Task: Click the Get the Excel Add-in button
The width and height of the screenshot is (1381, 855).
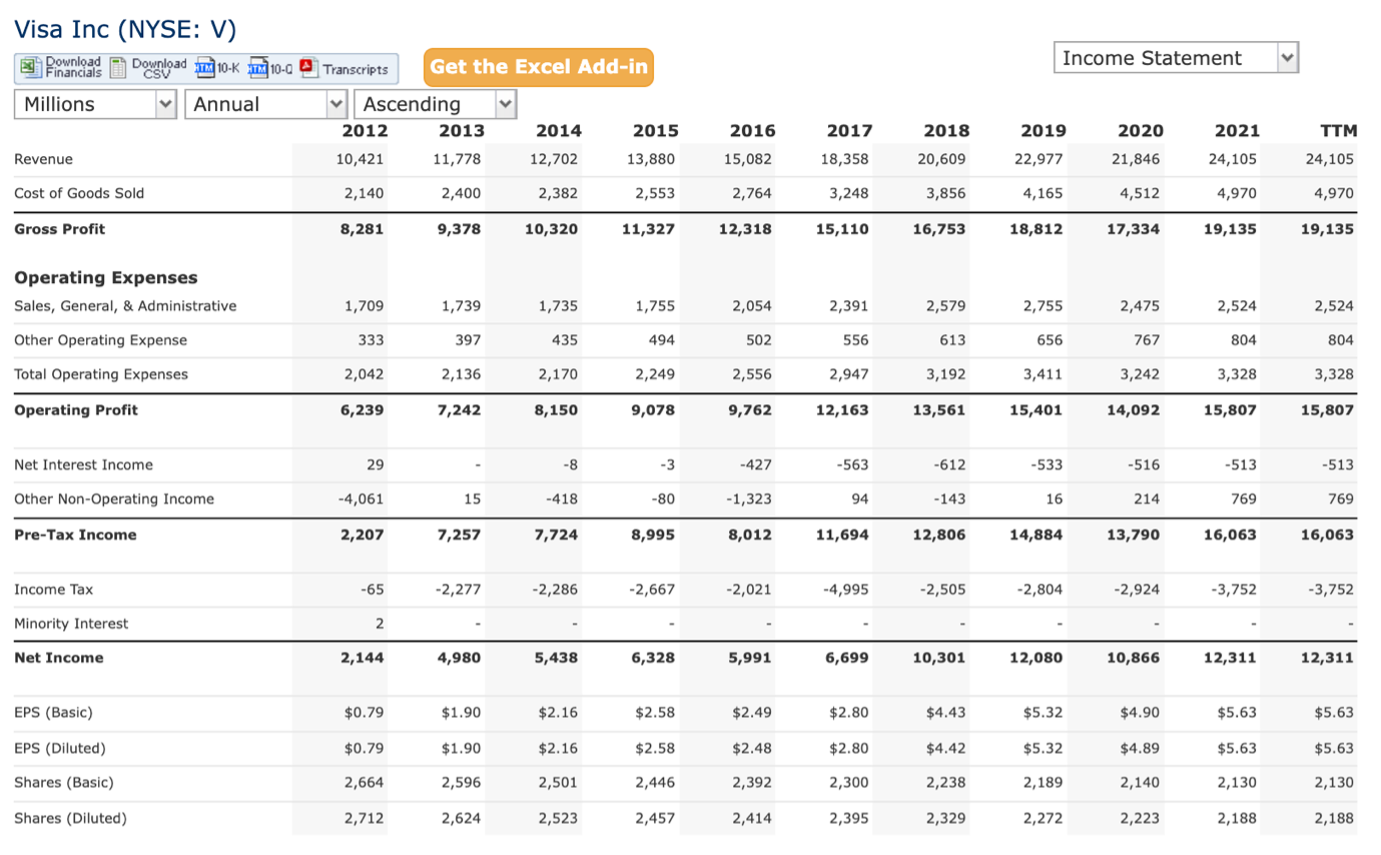Action: (x=538, y=67)
